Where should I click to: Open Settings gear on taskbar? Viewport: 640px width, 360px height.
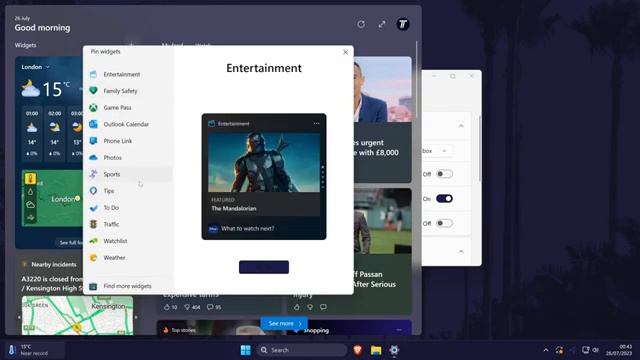[394, 350]
